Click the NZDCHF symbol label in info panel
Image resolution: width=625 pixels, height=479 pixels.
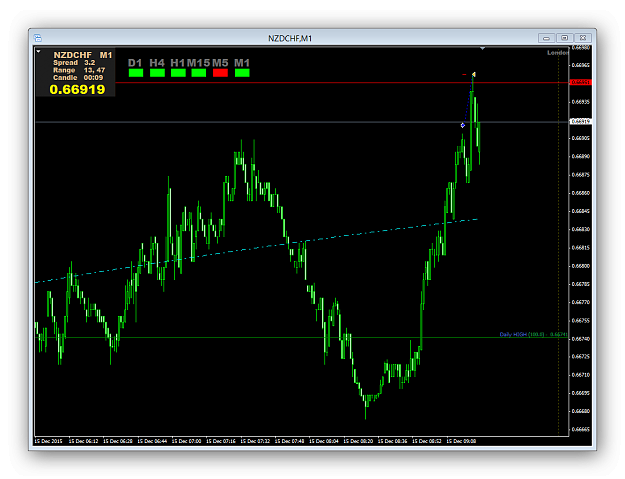pos(73,55)
